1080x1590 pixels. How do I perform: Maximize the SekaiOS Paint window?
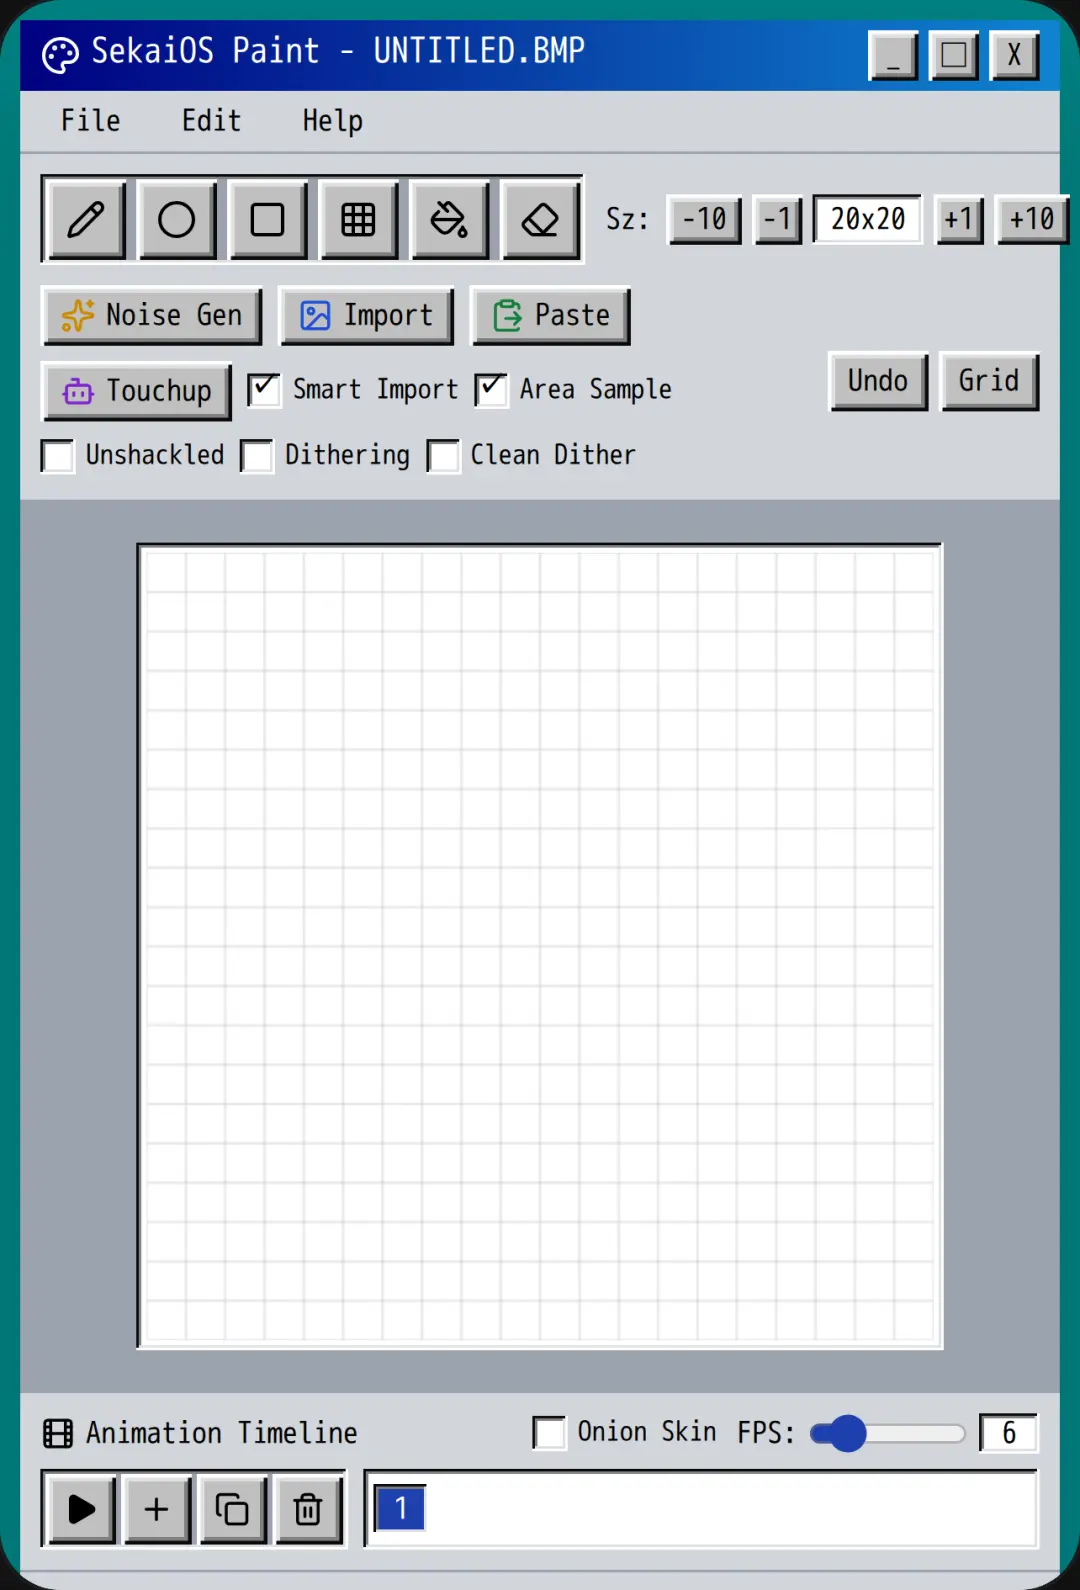point(954,55)
